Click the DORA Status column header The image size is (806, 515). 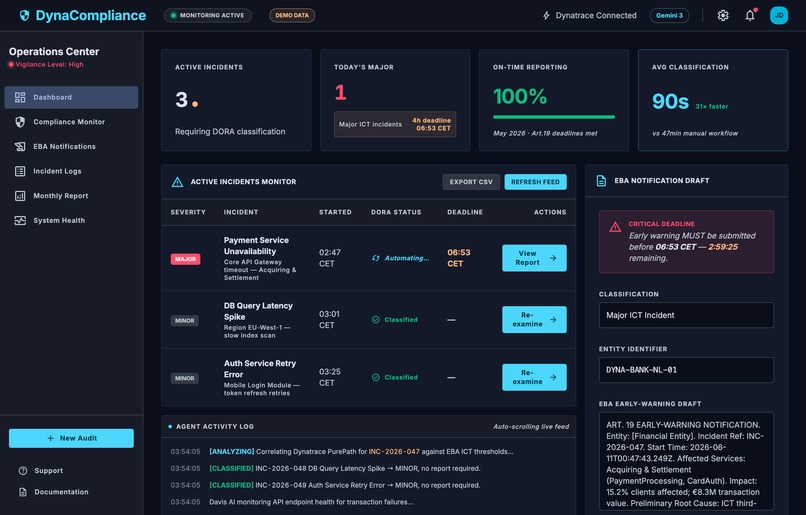click(396, 212)
